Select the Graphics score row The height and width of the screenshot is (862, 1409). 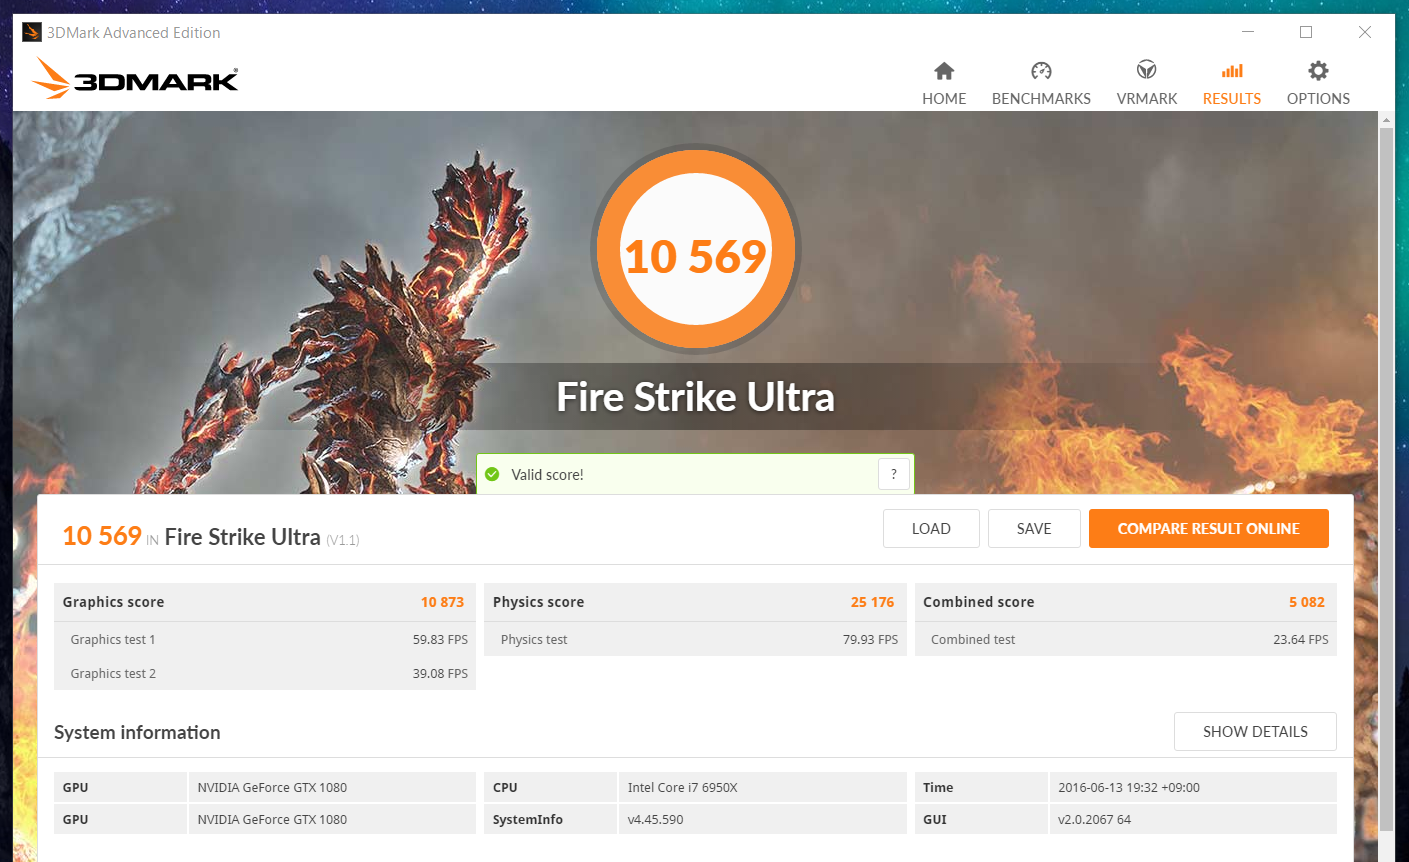click(264, 602)
